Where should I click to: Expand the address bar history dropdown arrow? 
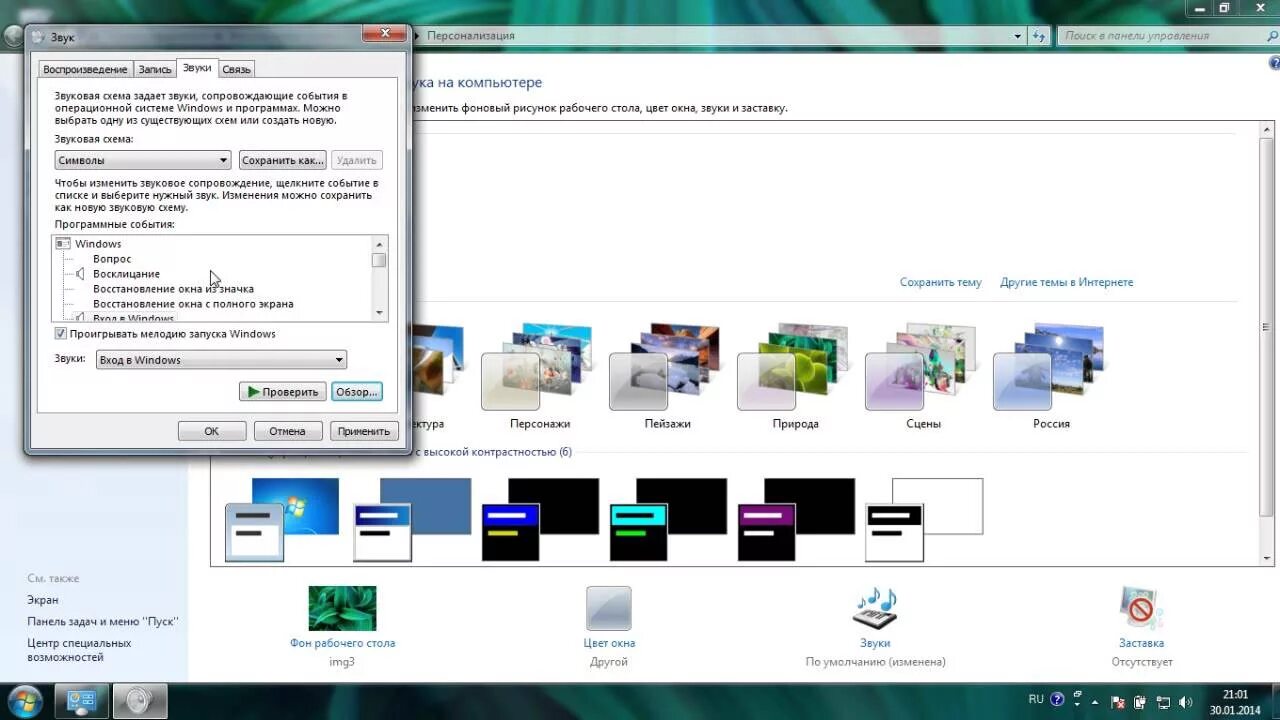[x=1017, y=36]
